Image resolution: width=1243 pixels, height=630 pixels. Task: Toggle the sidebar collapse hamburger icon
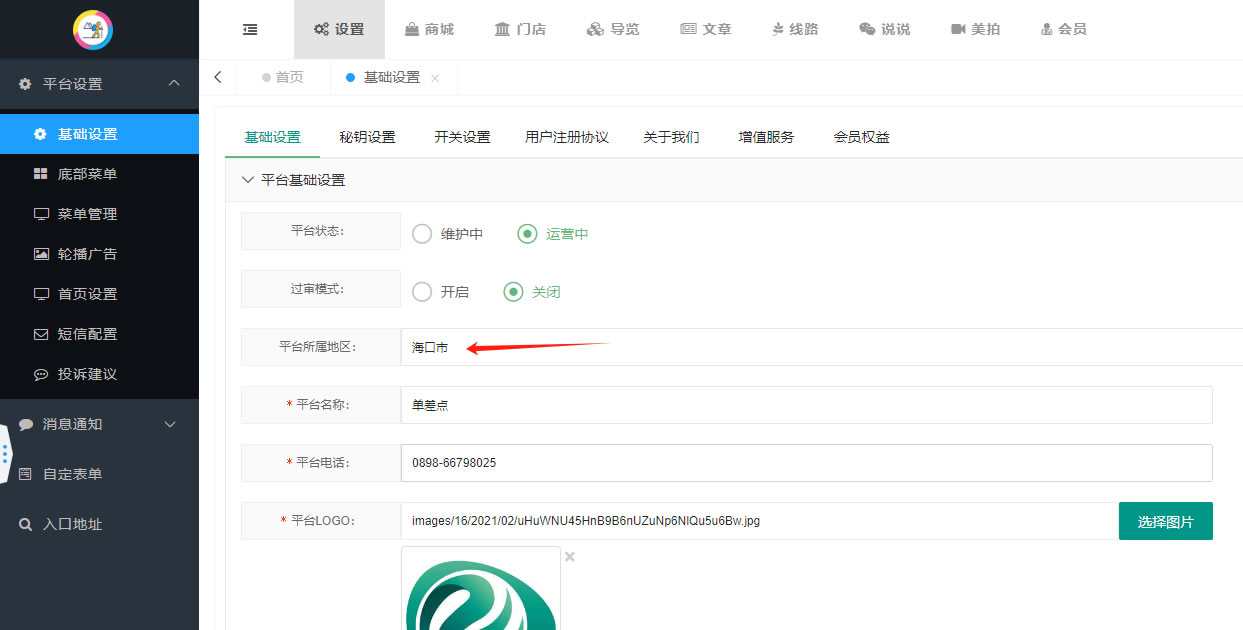pos(250,30)
